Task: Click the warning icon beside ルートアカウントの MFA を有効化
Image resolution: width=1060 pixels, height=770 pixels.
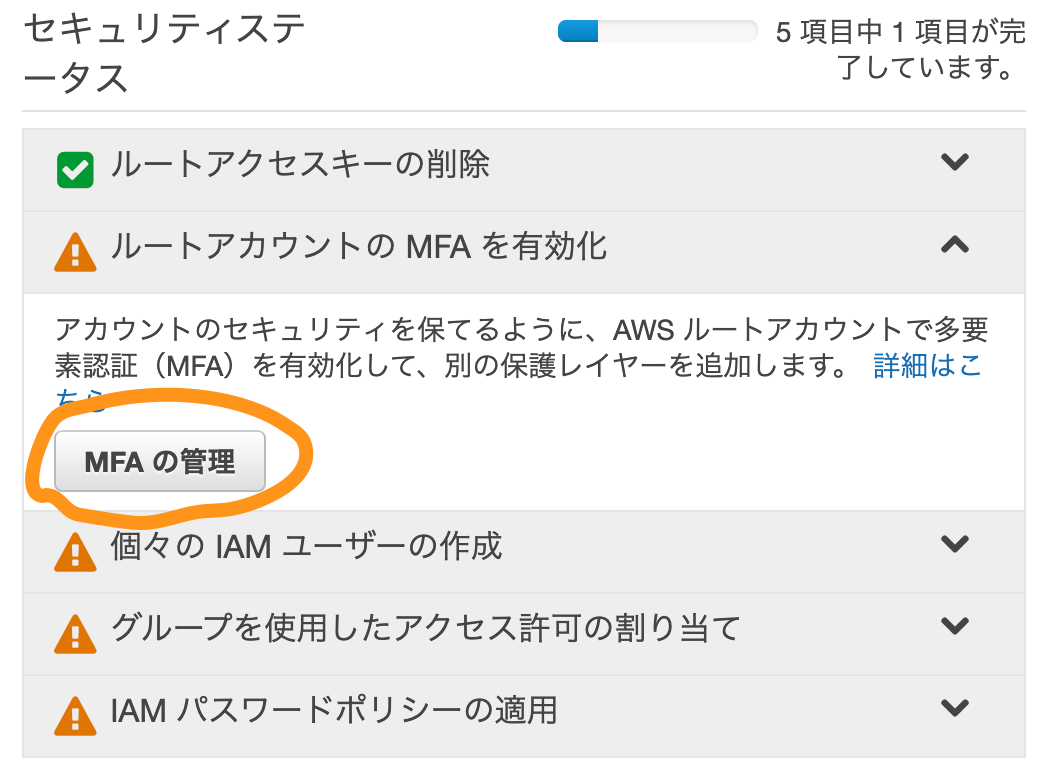Action: coord(75,252)
